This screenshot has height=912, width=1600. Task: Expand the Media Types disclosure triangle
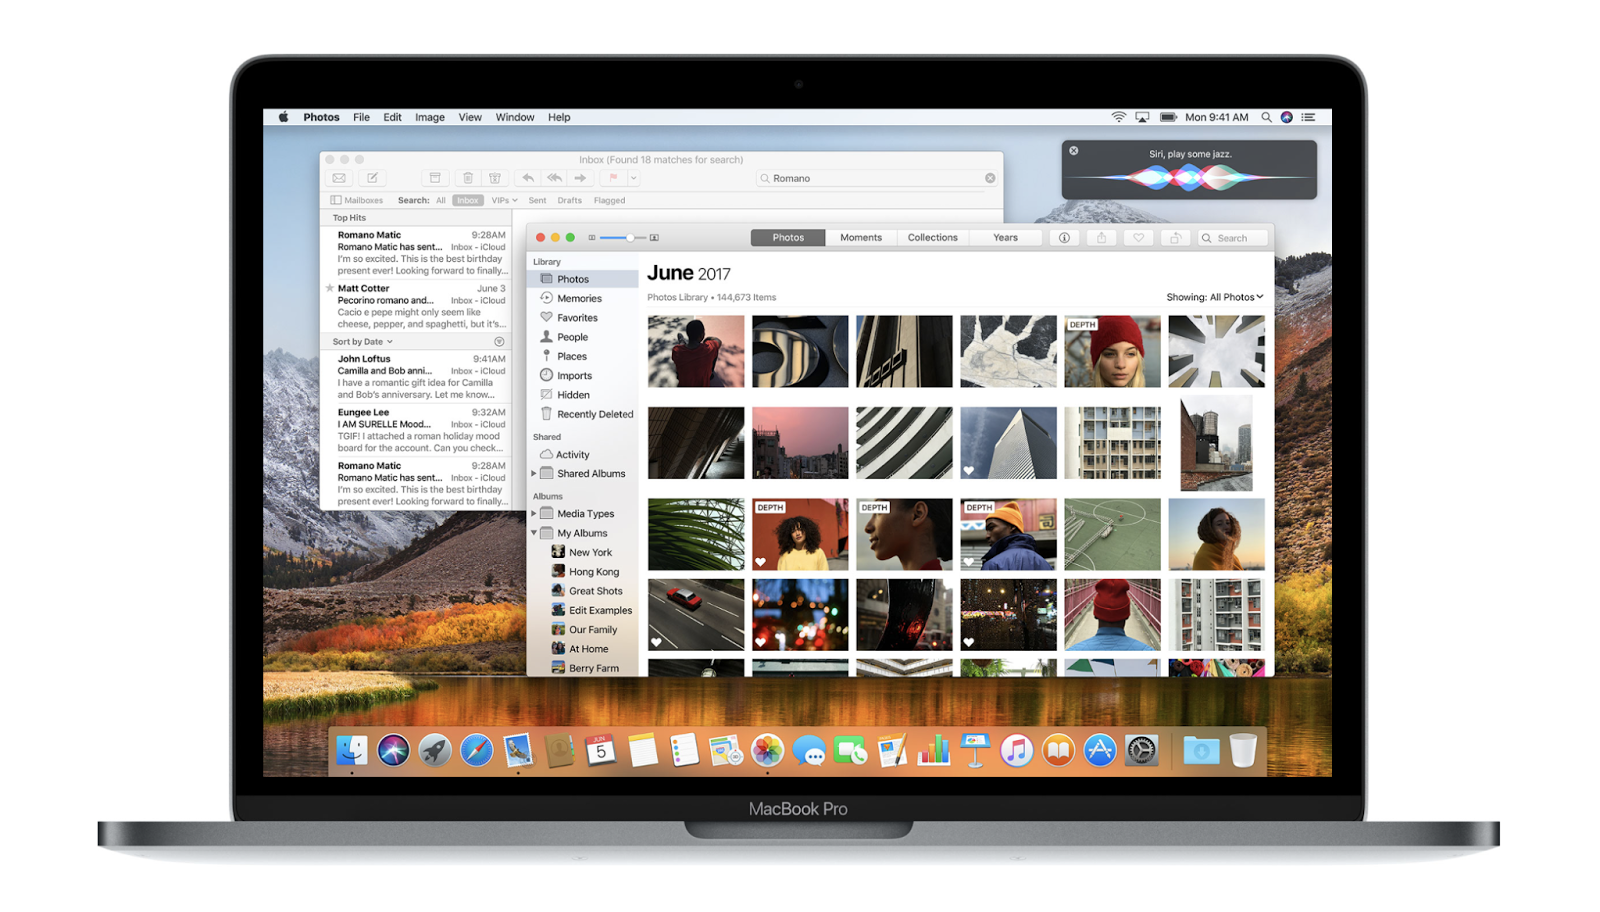(x=534, y=514)
